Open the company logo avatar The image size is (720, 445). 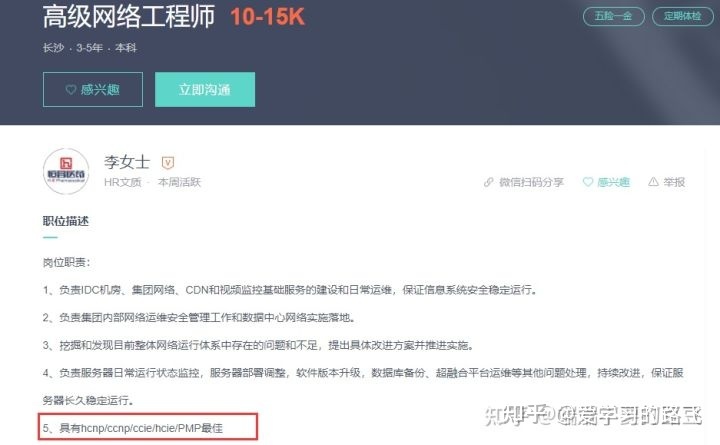pos(66,171)
